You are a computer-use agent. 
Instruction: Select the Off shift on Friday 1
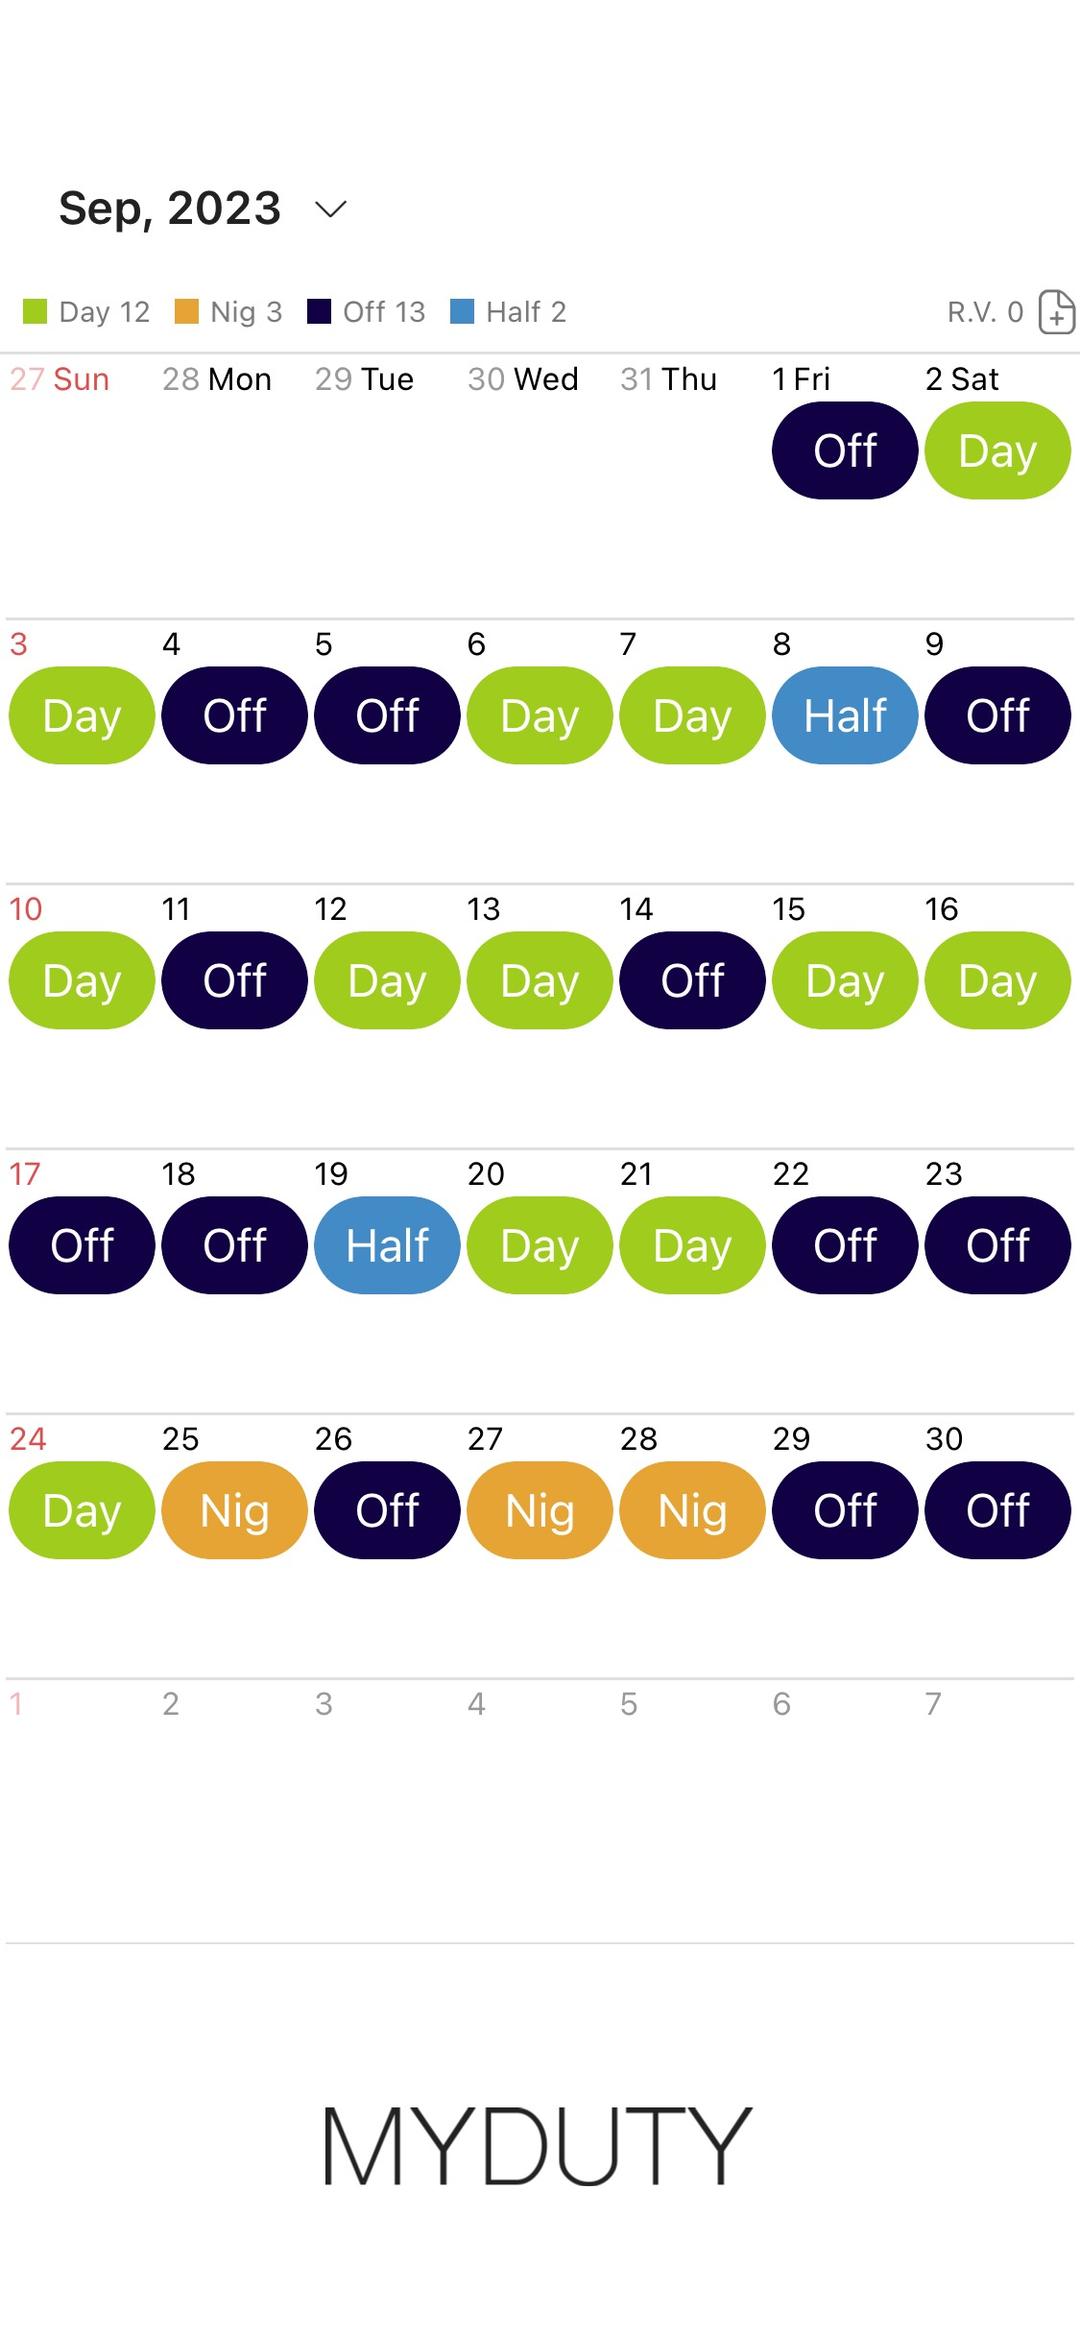845,450
